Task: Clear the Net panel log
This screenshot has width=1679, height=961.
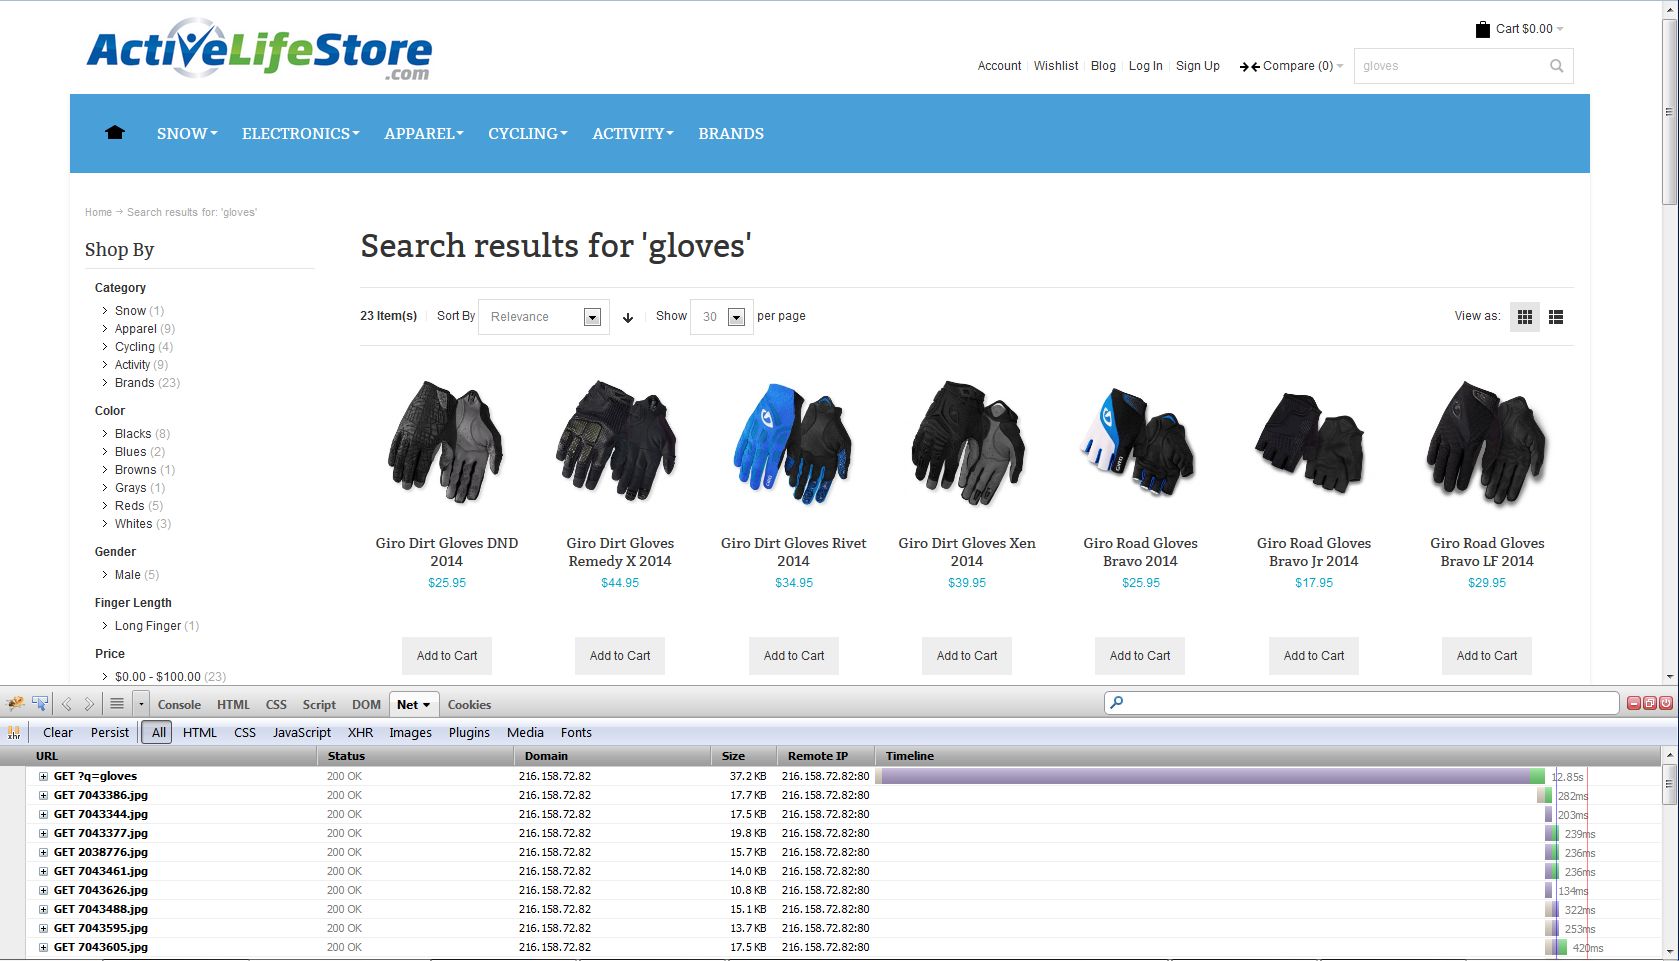Action: pos(58,732)
